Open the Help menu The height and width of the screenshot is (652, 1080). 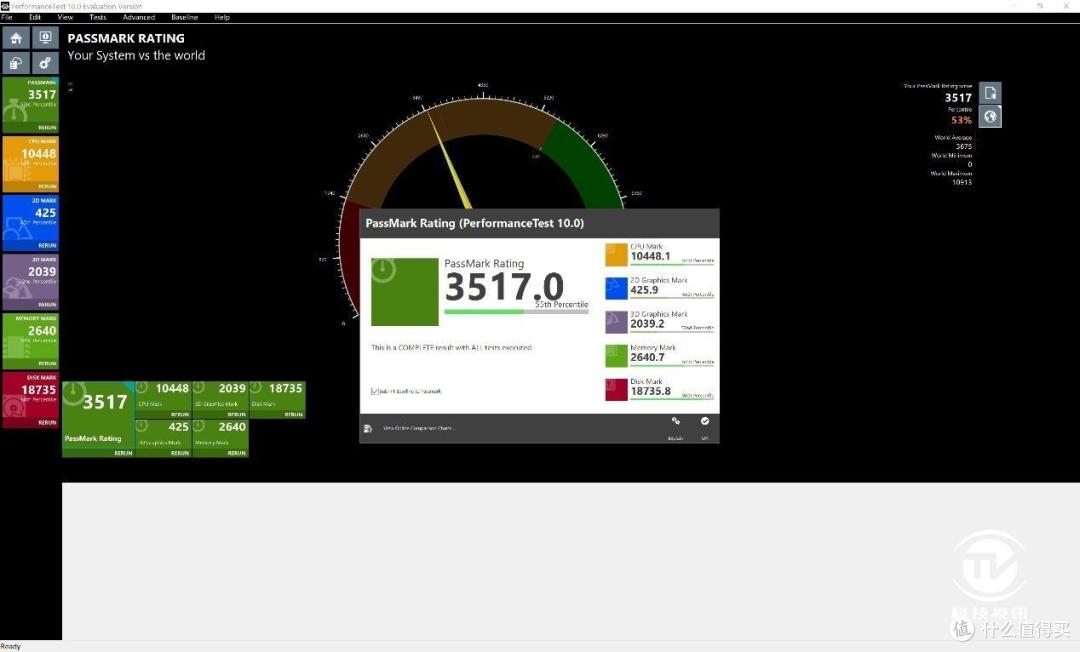point(222,17)
